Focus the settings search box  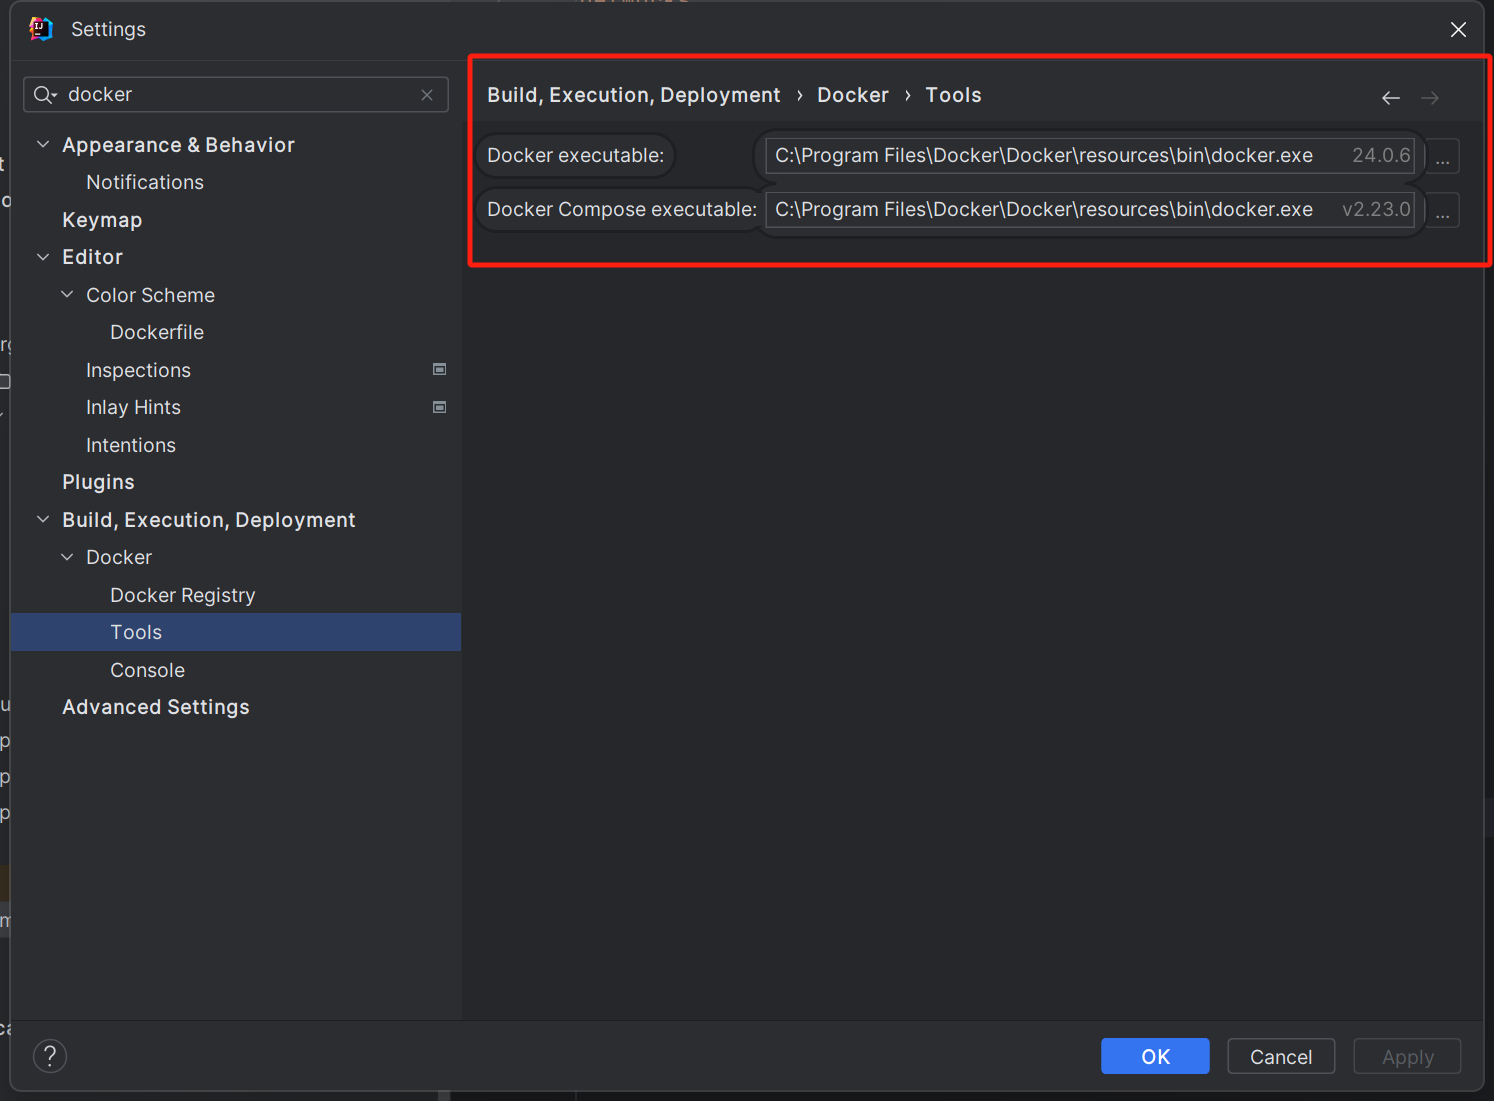(236, 95)
